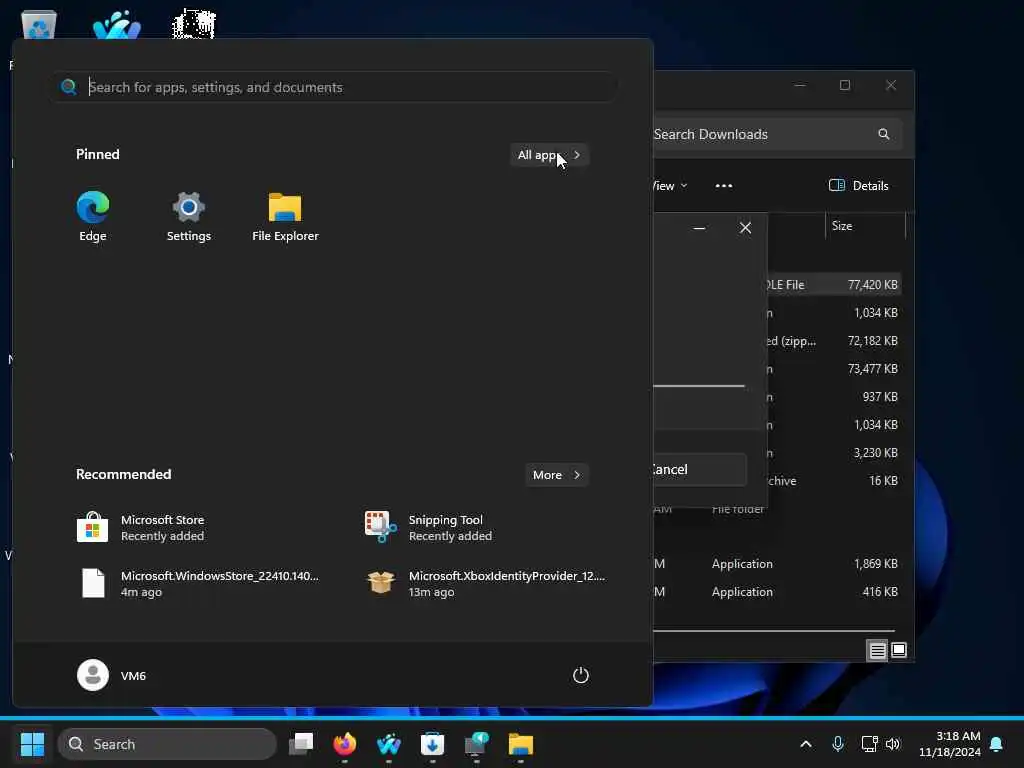This screenshot has height=768, width=1024.
Task: Open the pinned Edge app
Action: click(x=93, y=217)
